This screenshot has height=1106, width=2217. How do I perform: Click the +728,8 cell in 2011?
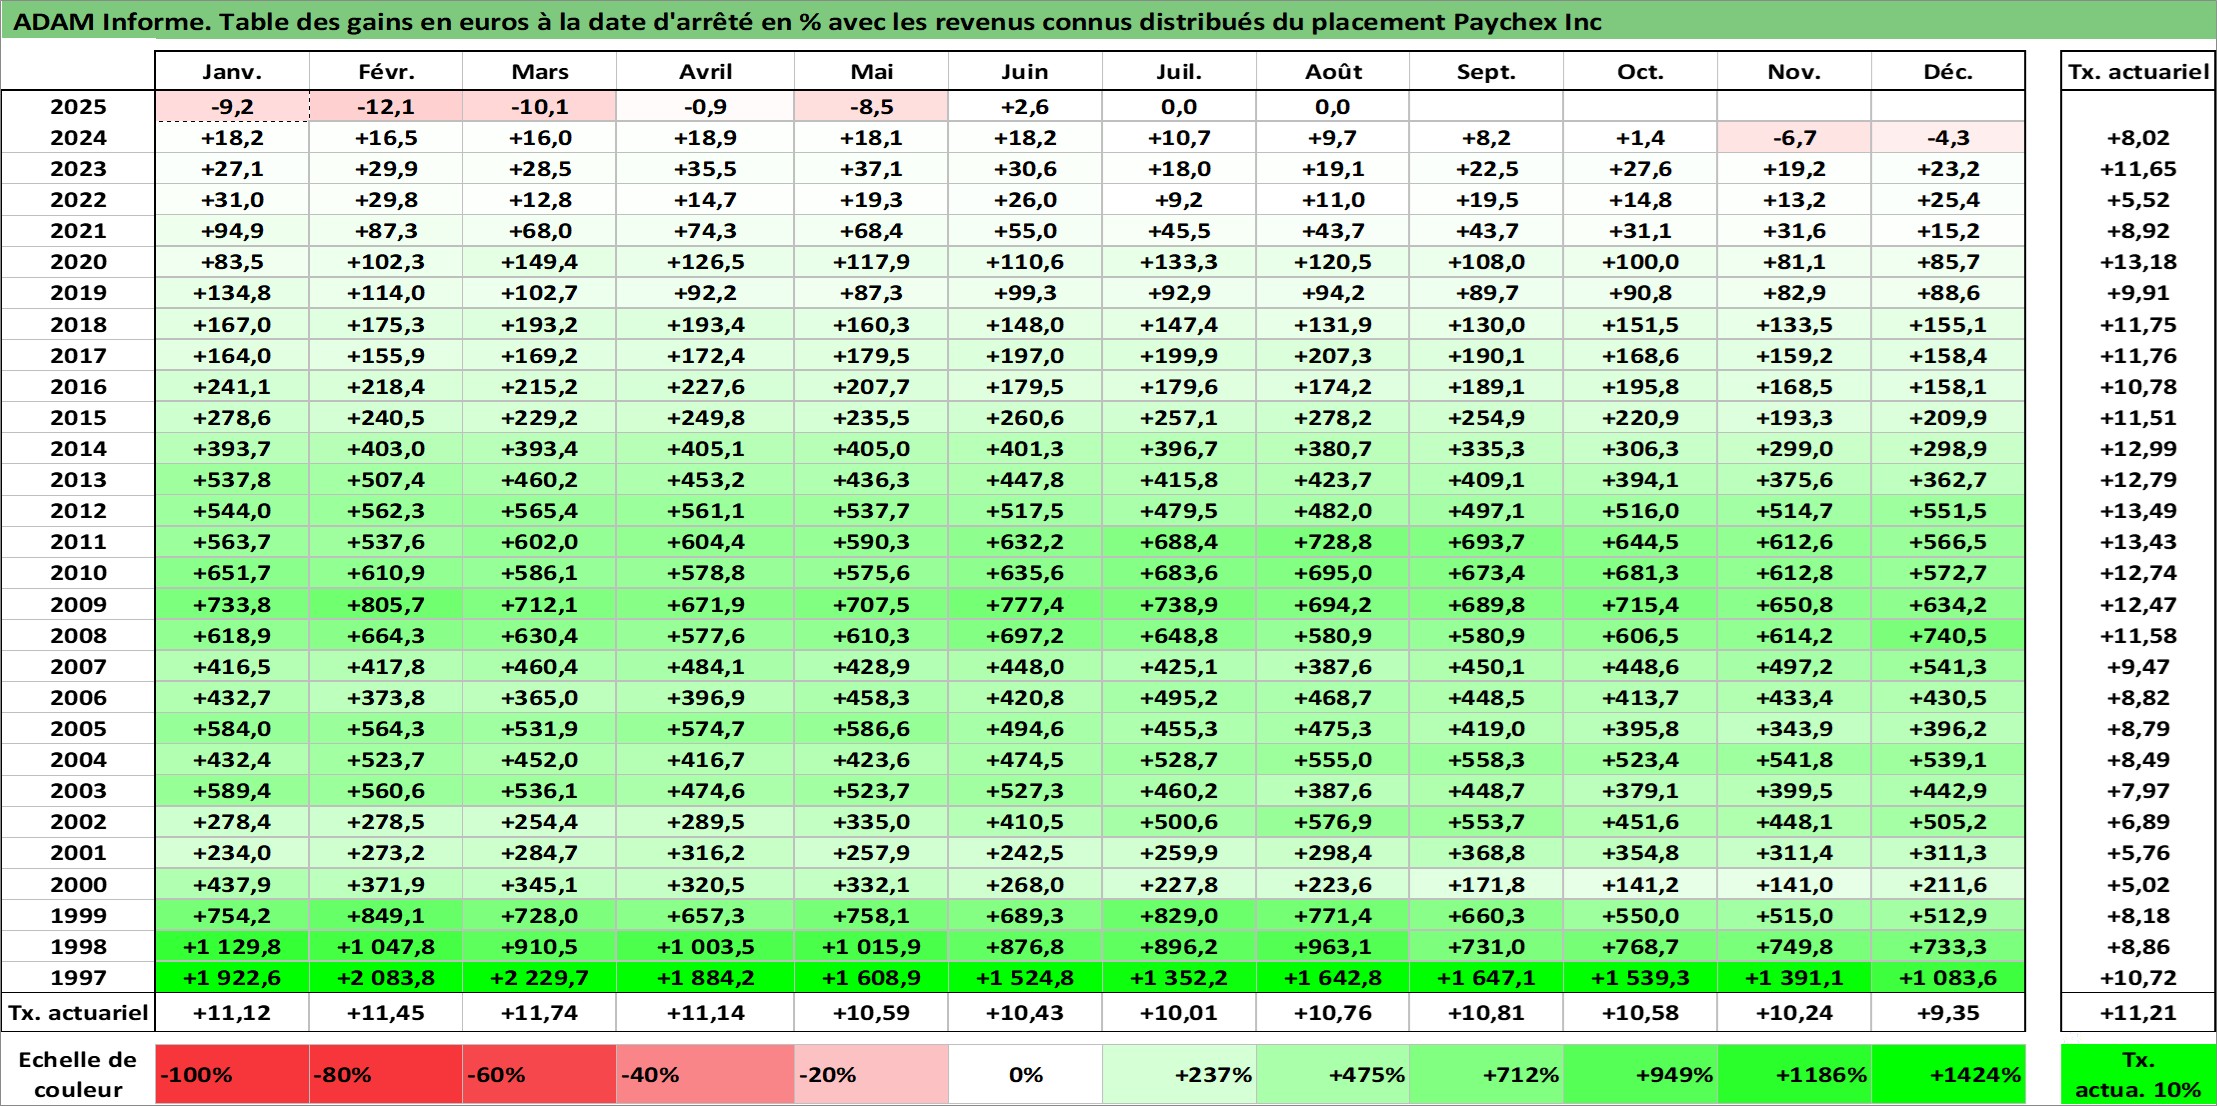tap(1333, 541)
